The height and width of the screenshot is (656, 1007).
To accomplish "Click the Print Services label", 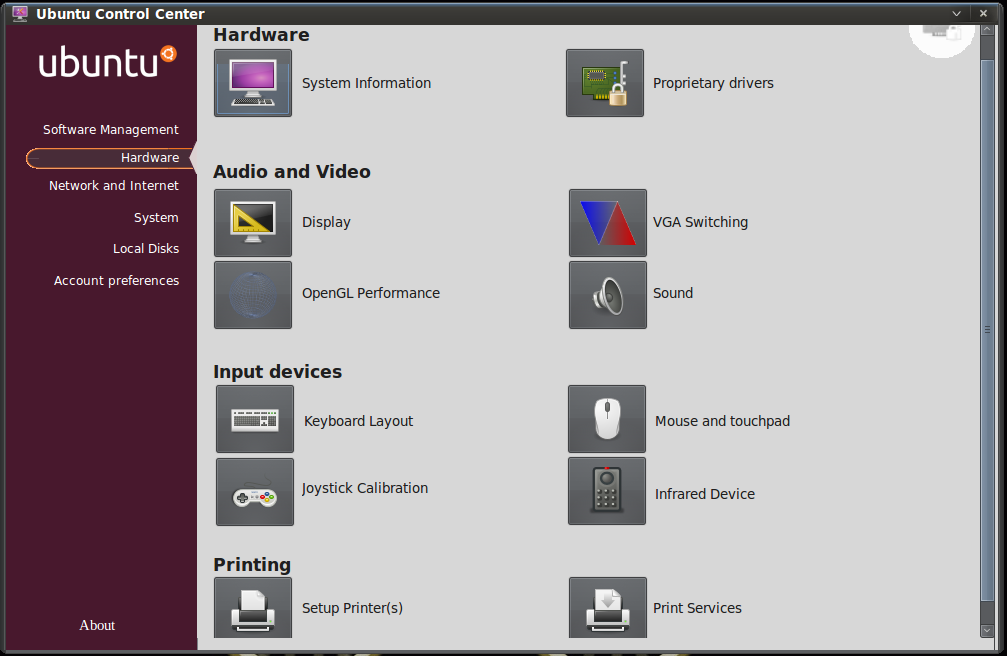I will (x=697, y=608).
